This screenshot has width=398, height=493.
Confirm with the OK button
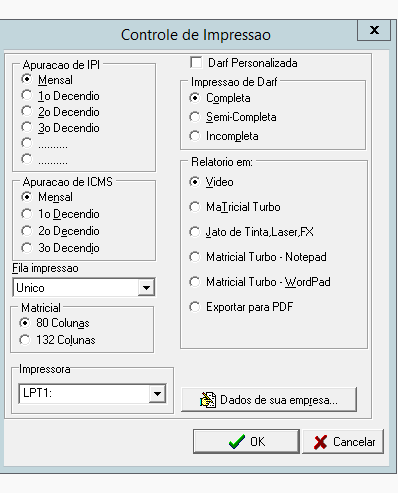246,441
